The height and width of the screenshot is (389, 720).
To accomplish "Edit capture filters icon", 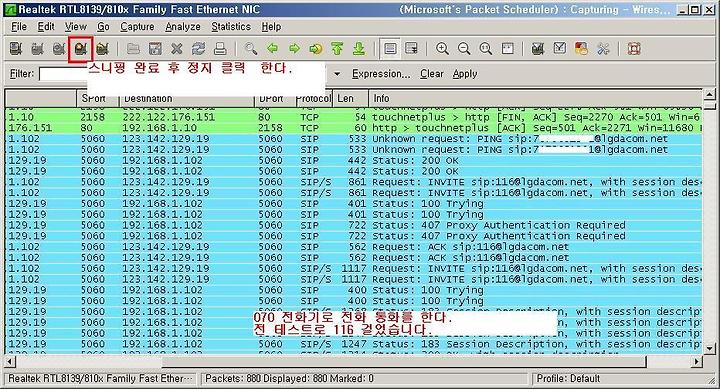I will [x=538, y=49].
